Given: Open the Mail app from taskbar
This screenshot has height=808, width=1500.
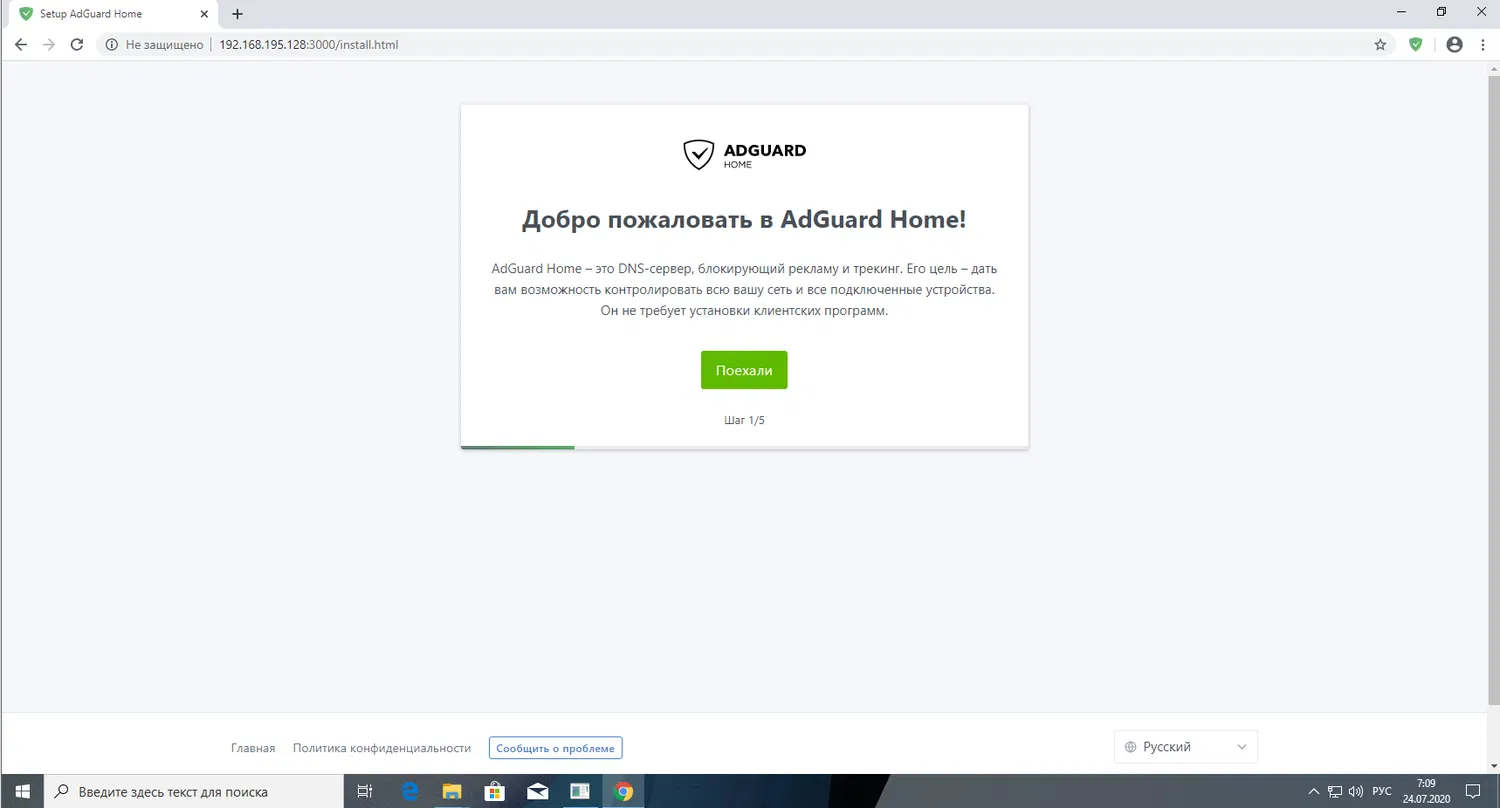Looking at the screenshot, I should [538, 791].
